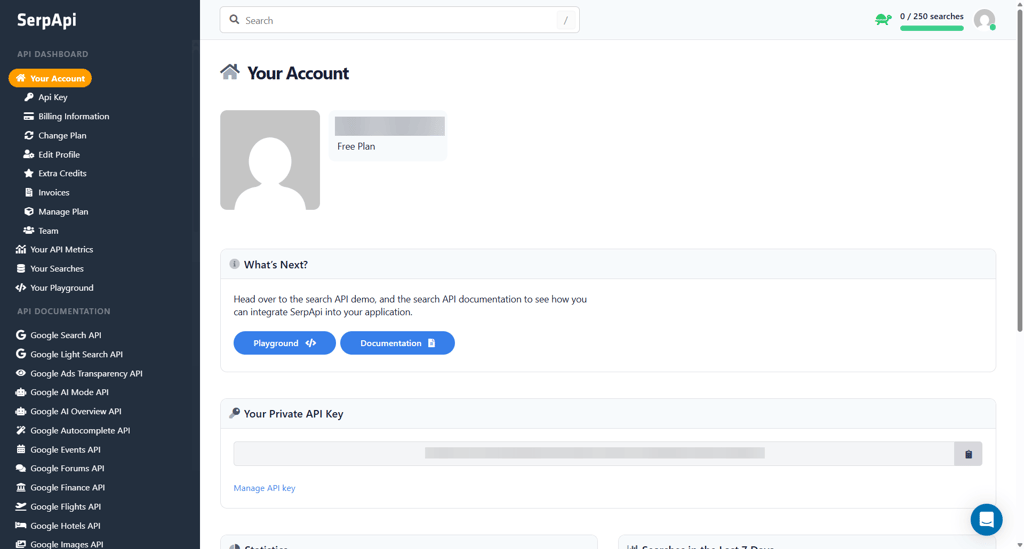Open the Api Key sidebar item
This screenshot has width=1024, height=549.
click(52, 97)
